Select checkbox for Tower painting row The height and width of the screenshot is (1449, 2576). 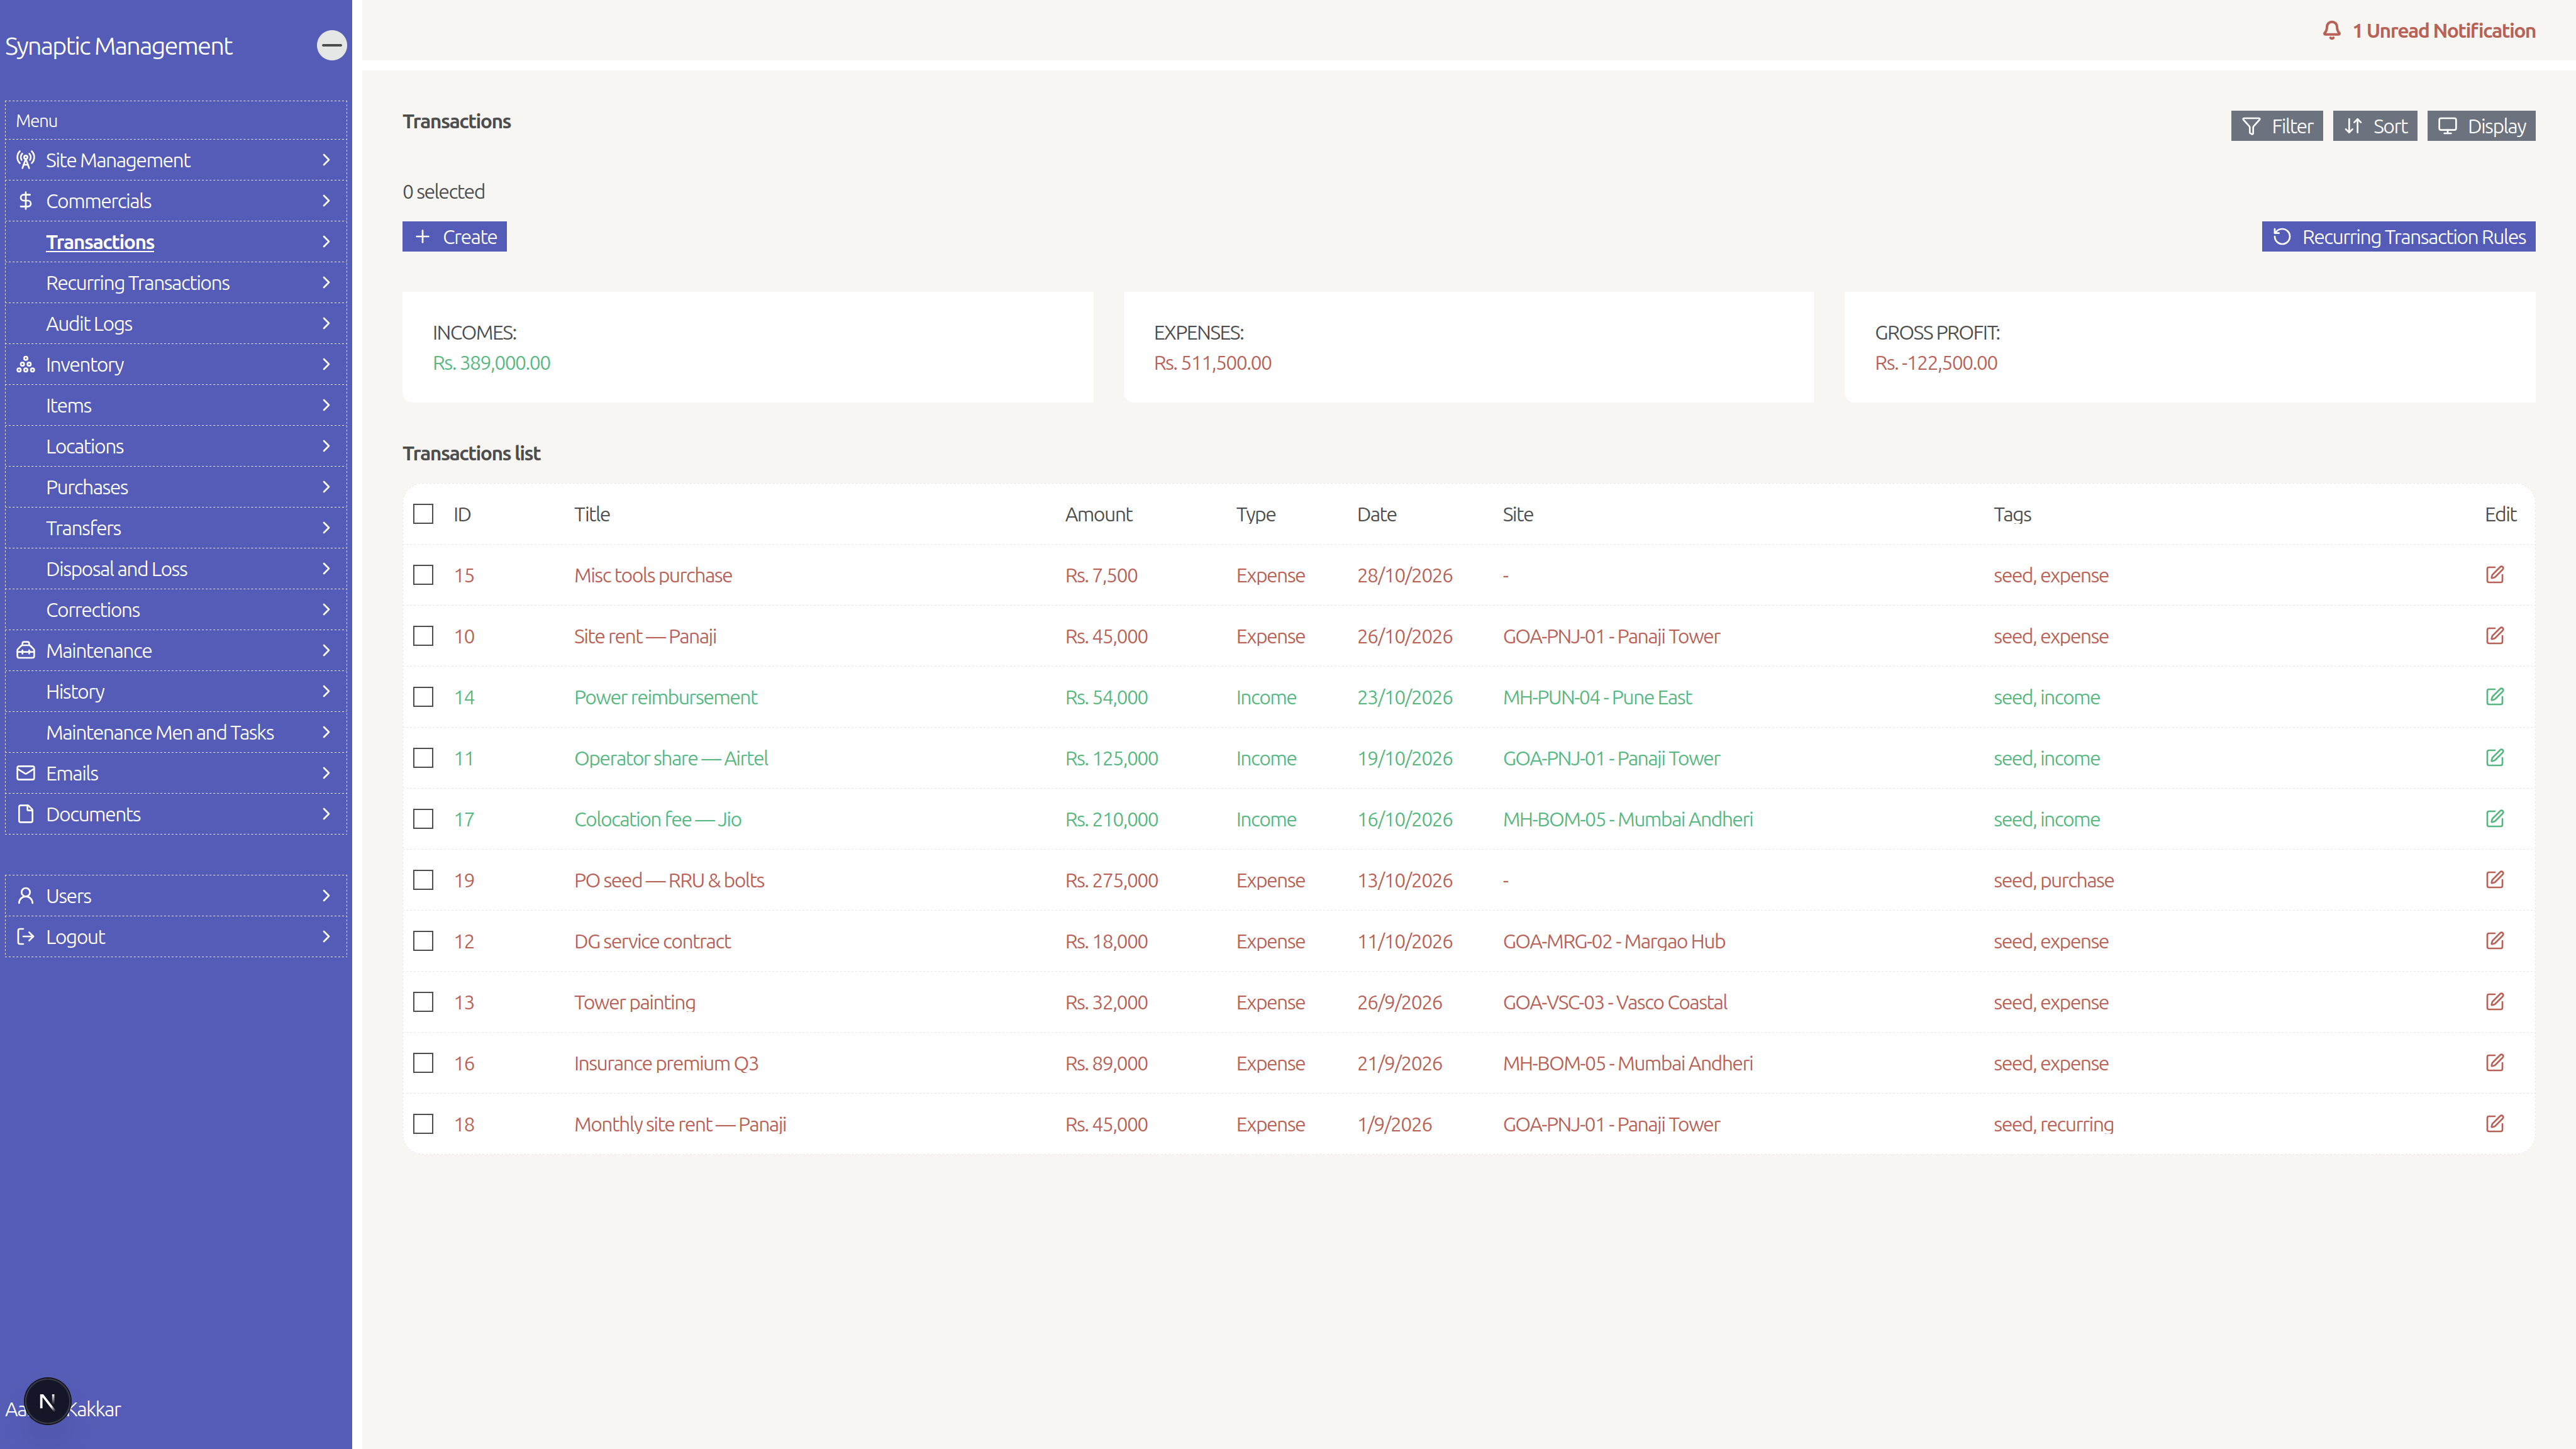[x=423, y=1002]
